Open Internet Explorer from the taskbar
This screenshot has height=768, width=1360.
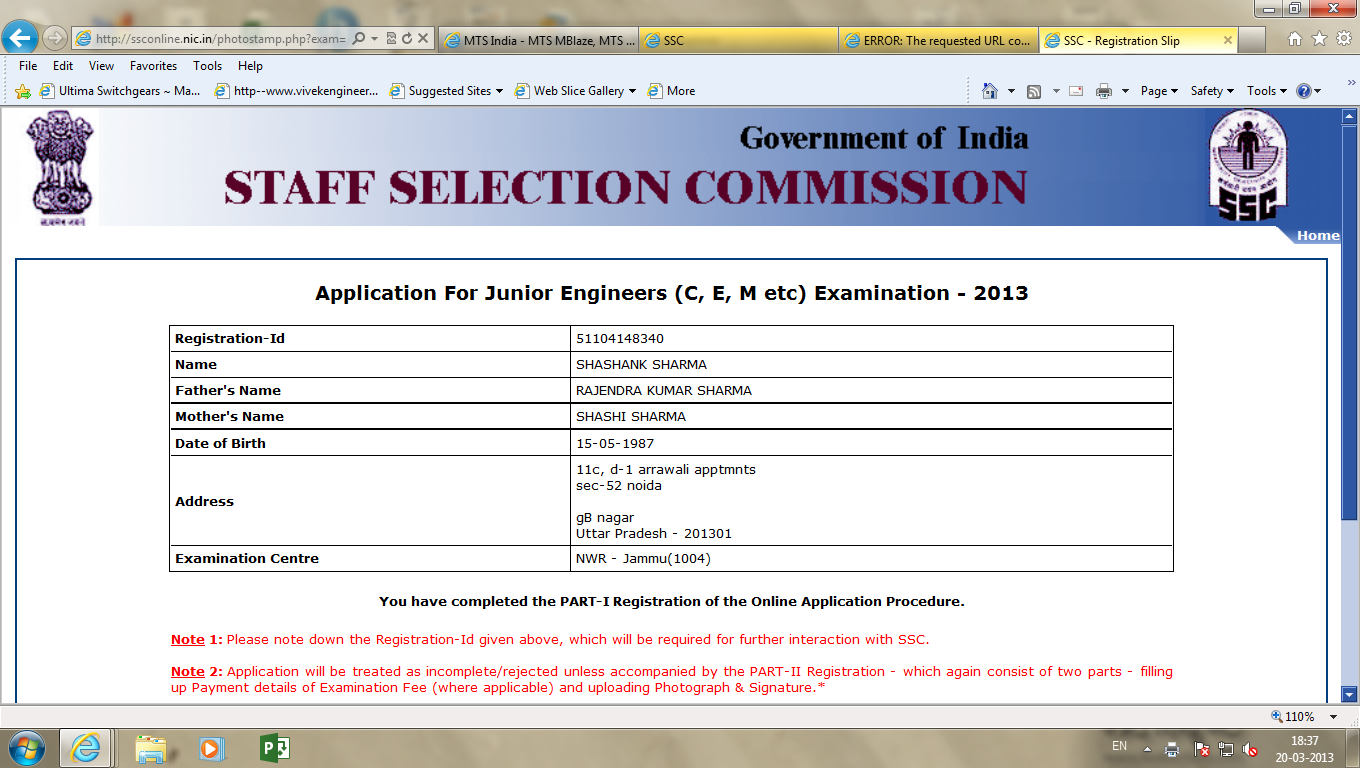click(85, 748)
